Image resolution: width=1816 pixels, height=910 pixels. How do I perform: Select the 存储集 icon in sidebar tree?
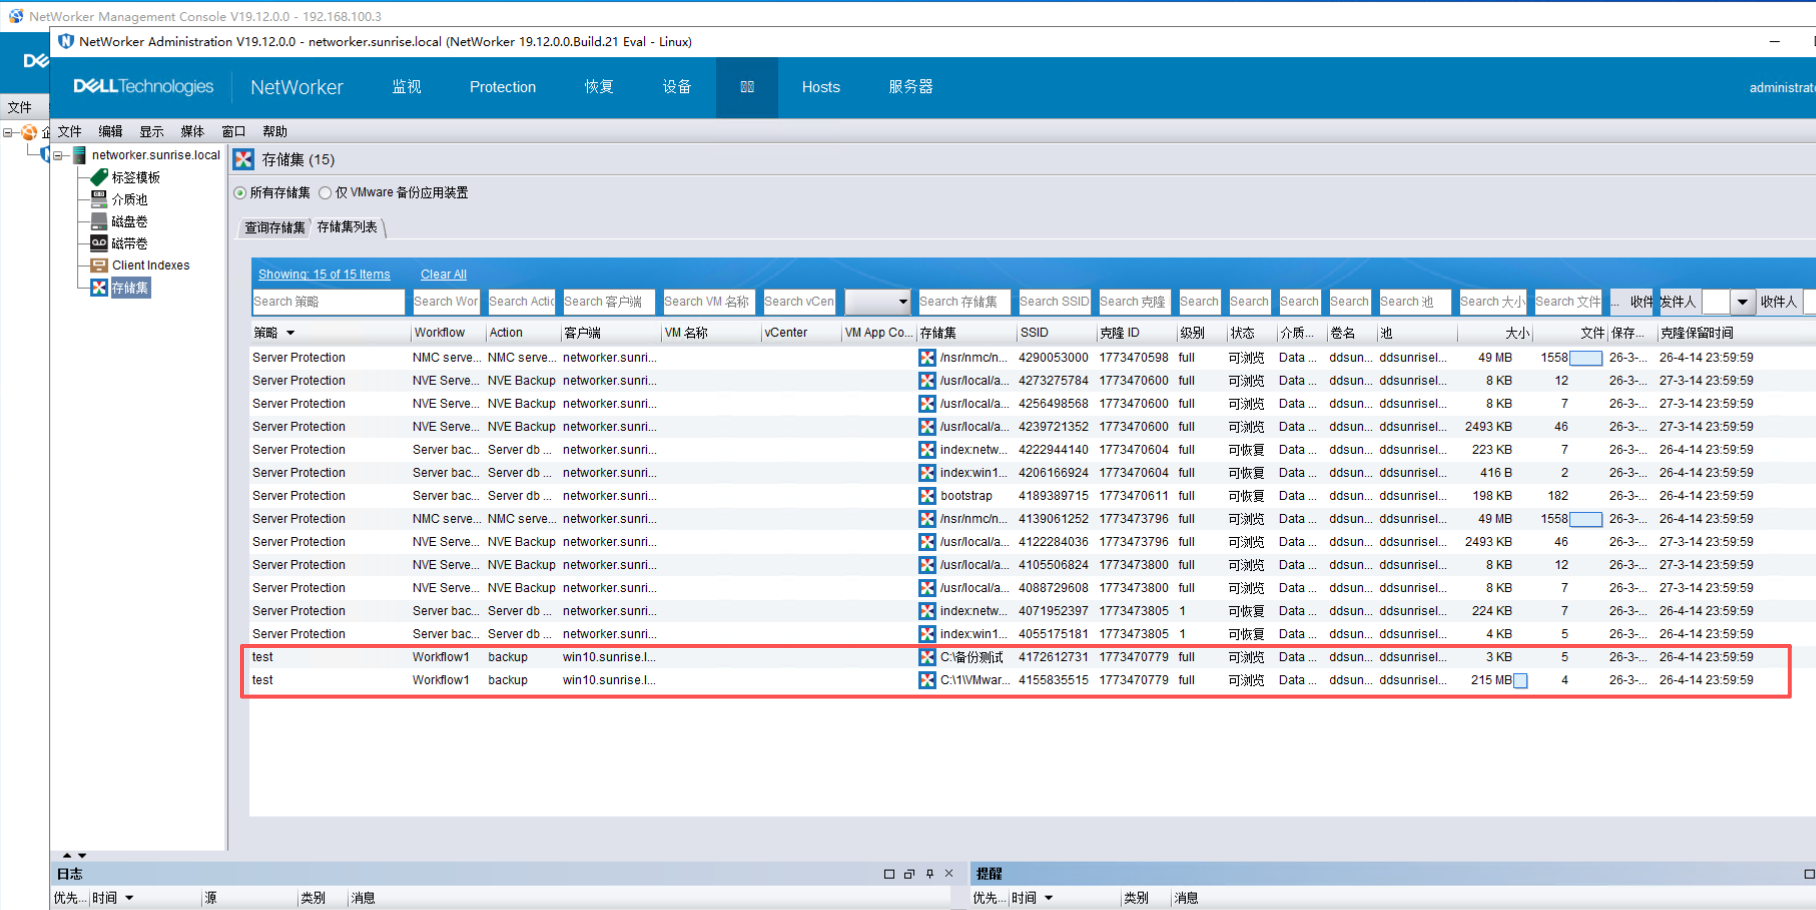tap(99, 287)
